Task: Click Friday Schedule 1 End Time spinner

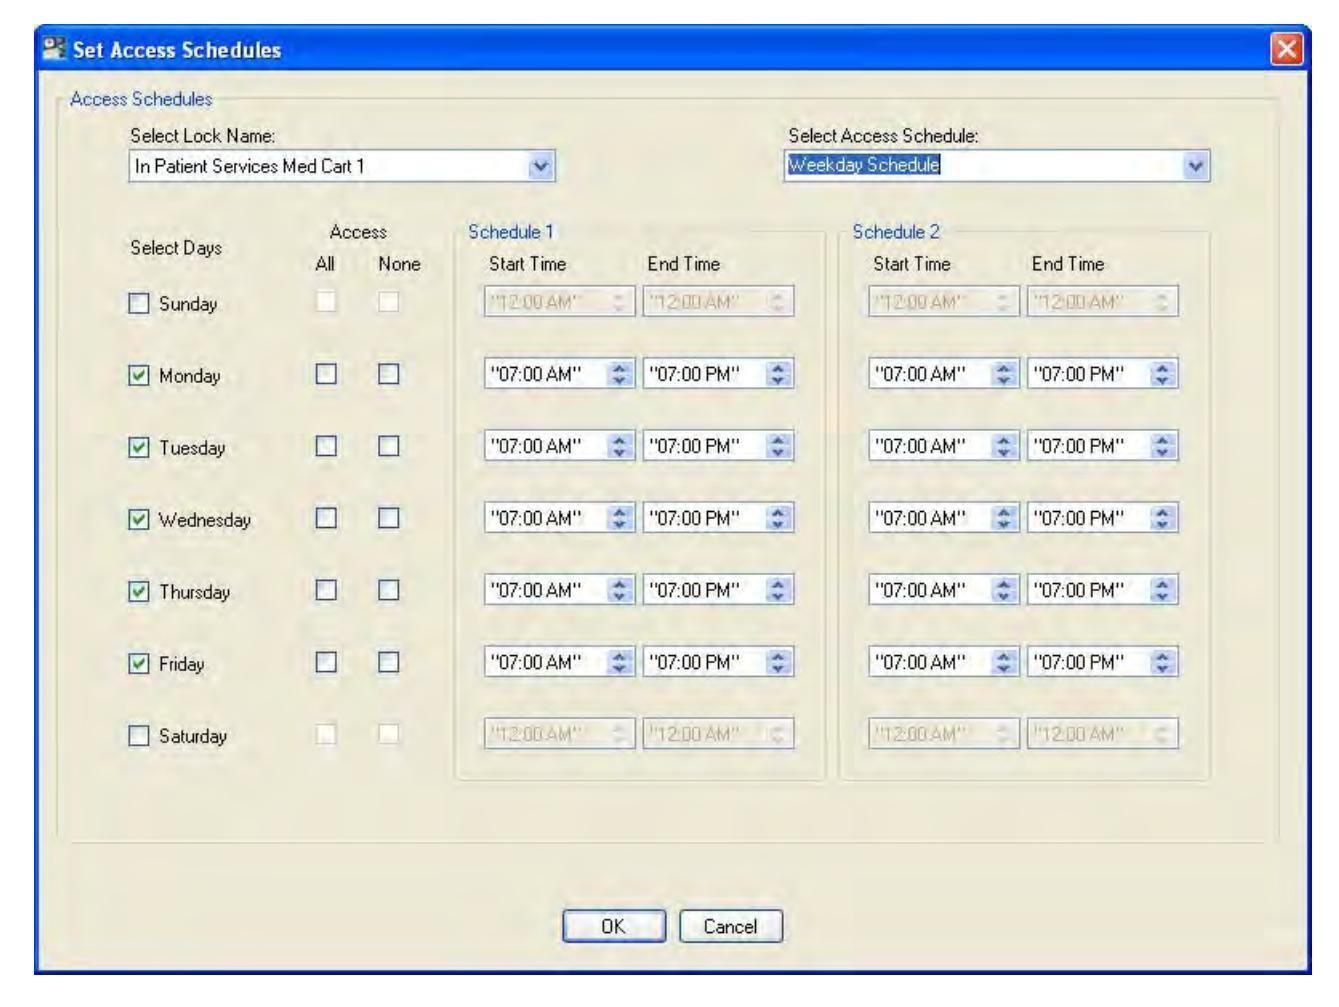Action: (x=779, y=662)
